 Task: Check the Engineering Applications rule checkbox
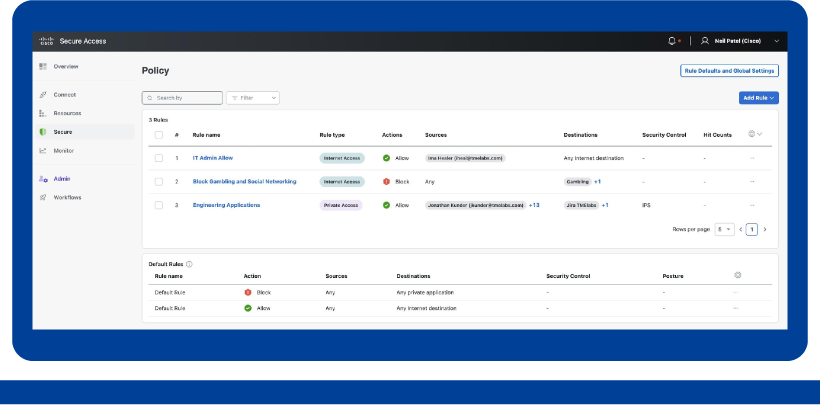(158, 205)
